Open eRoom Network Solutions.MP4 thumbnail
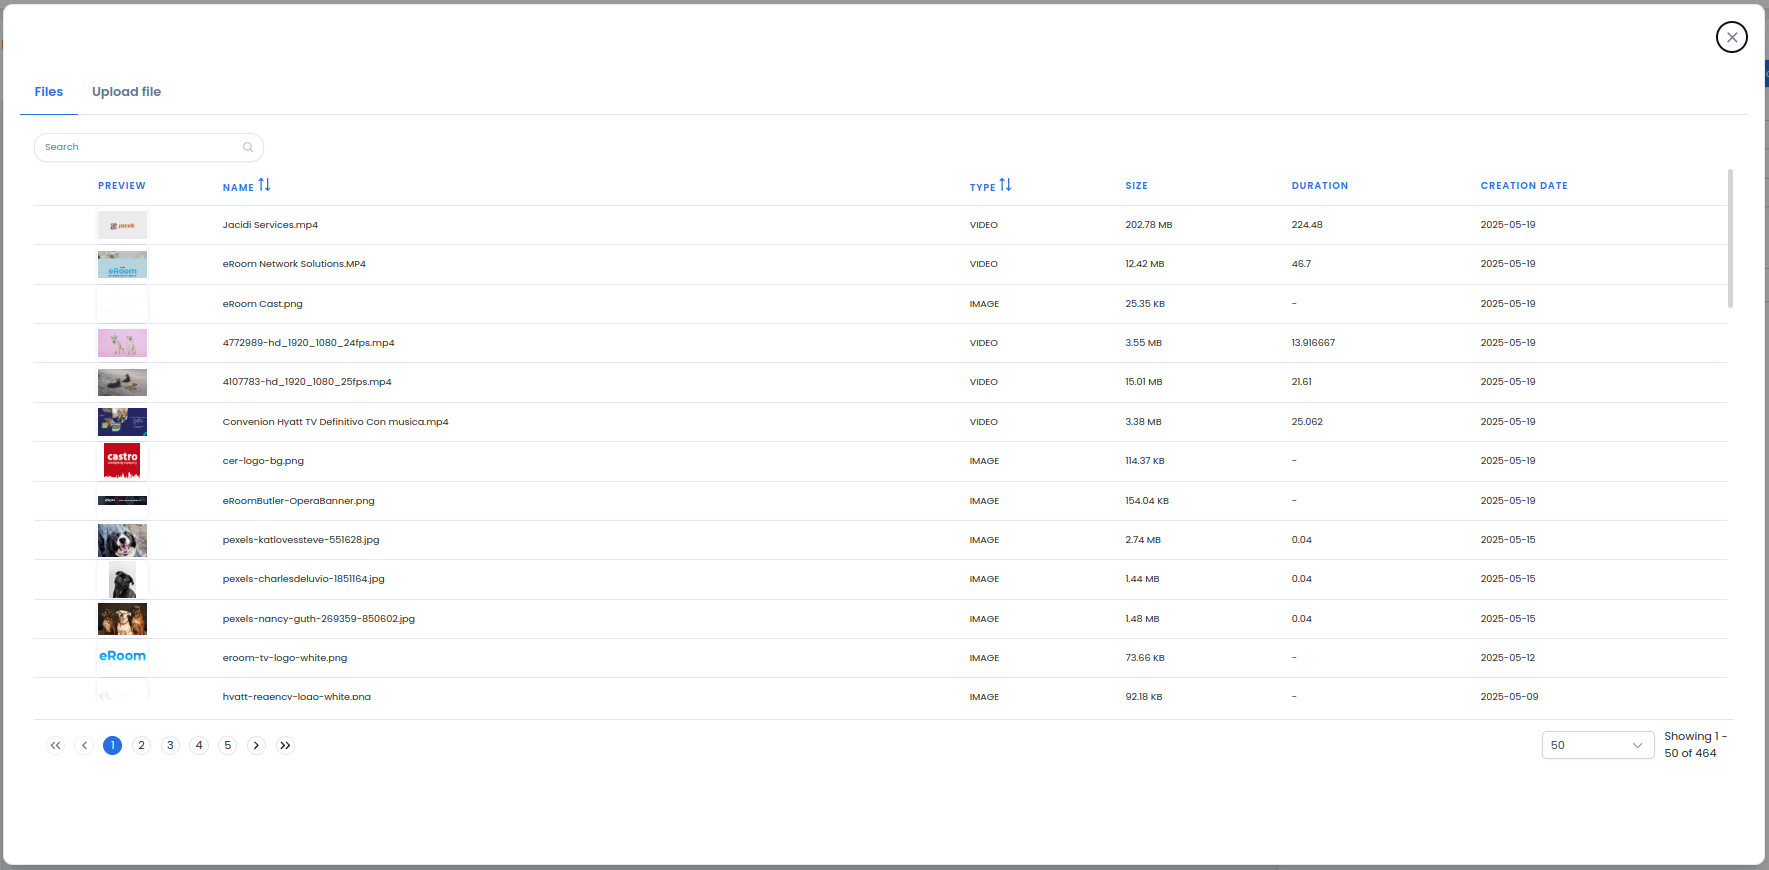 tap(122, 264)
